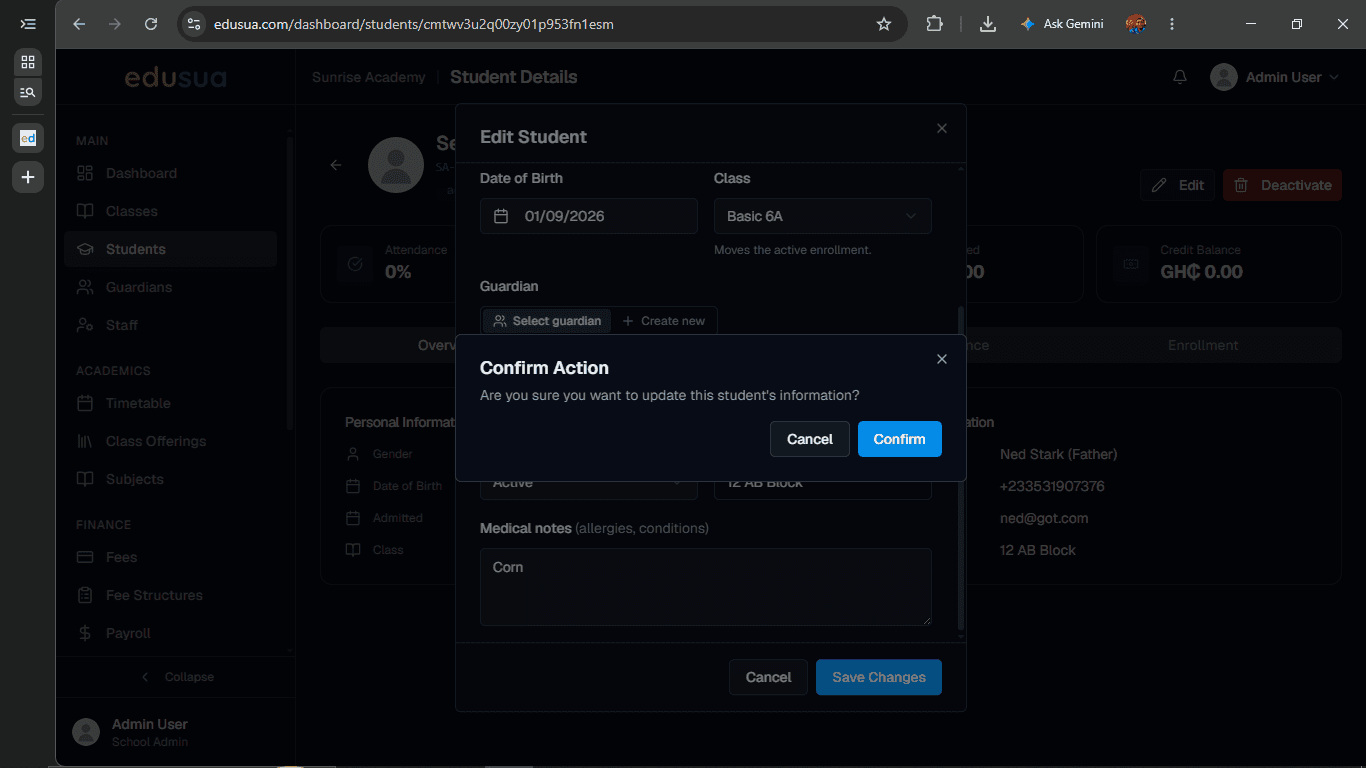Bookmark this page with the star
Viewport: 1366px width, 768px height.
(x=884, y=24)
